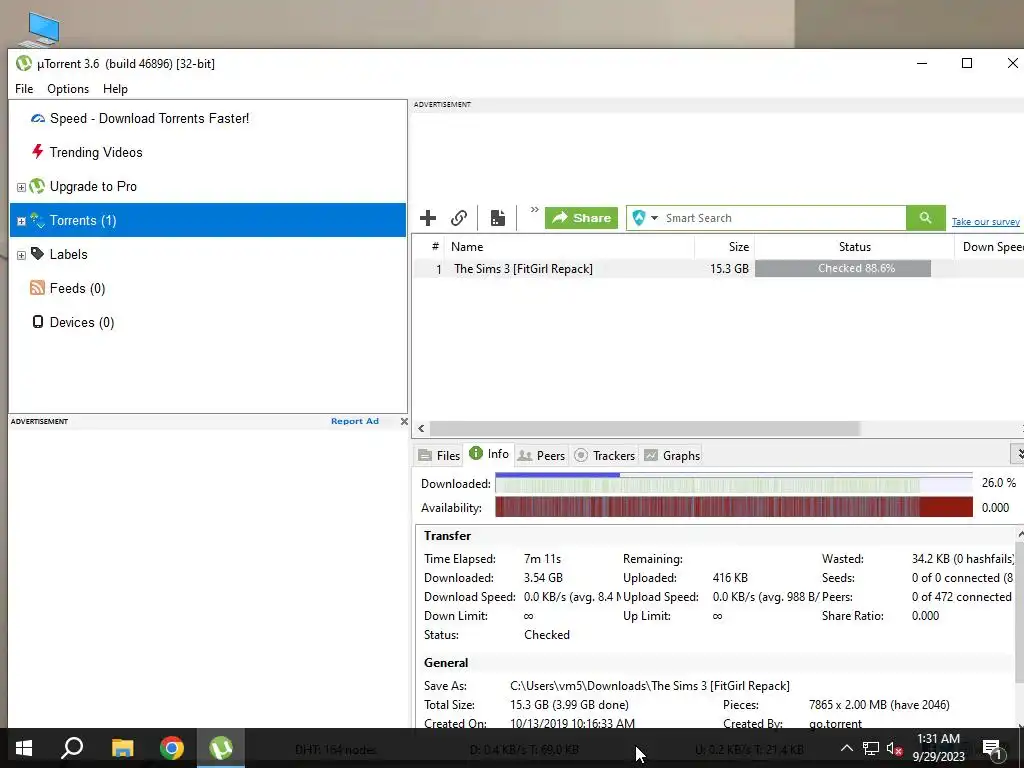1024x768 pixels.
Task: Select the Torrents (1) sidebar item
Action: click(x=208, y=220)
